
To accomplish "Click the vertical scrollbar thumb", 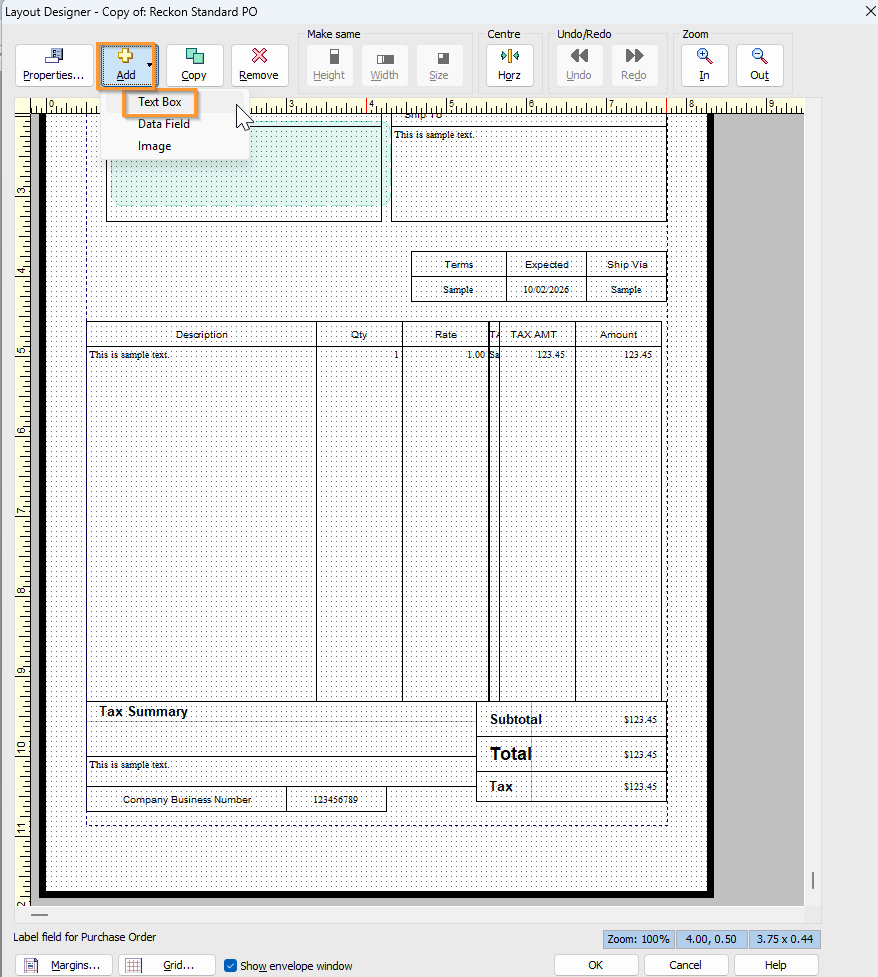I will pos(813,880).
